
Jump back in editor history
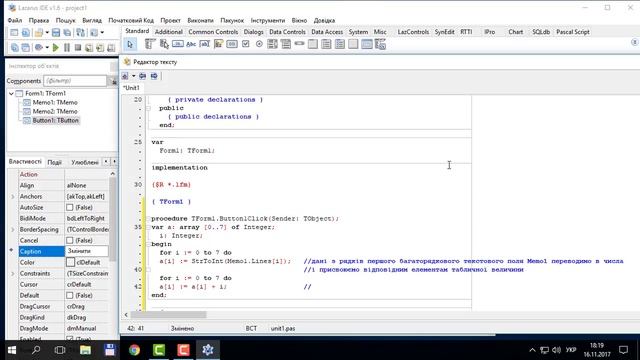tap(142, 76)
